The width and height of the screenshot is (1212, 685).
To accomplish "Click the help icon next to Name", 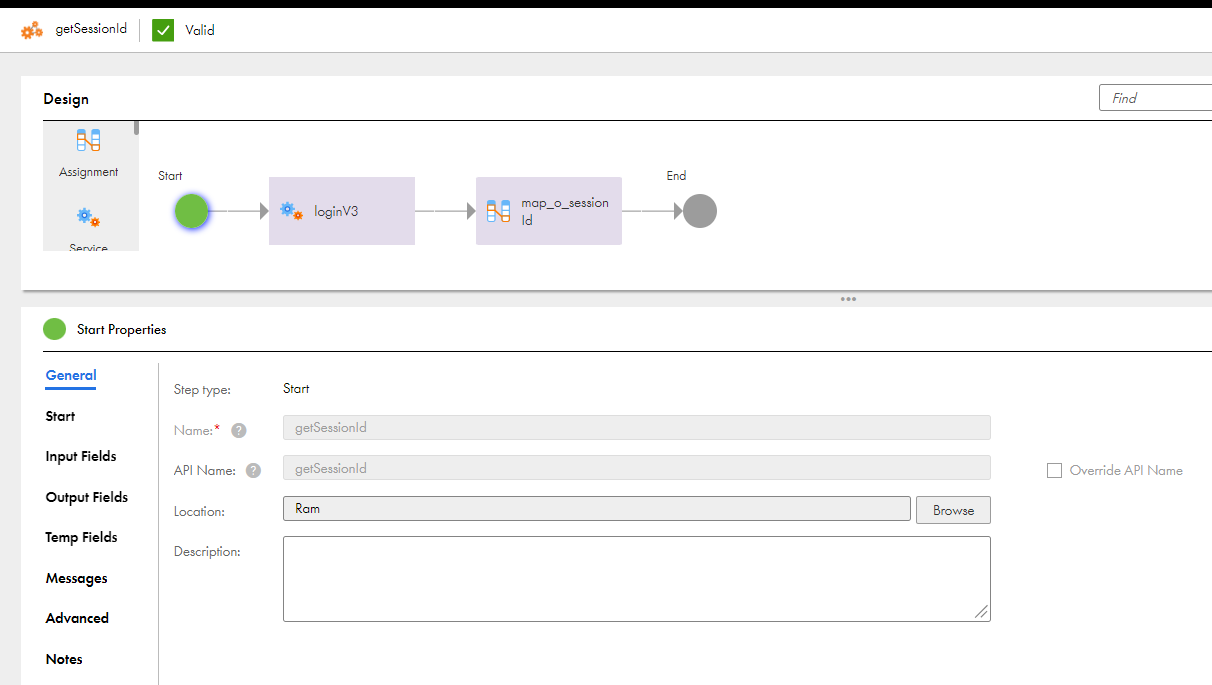I will pos(239,430).
